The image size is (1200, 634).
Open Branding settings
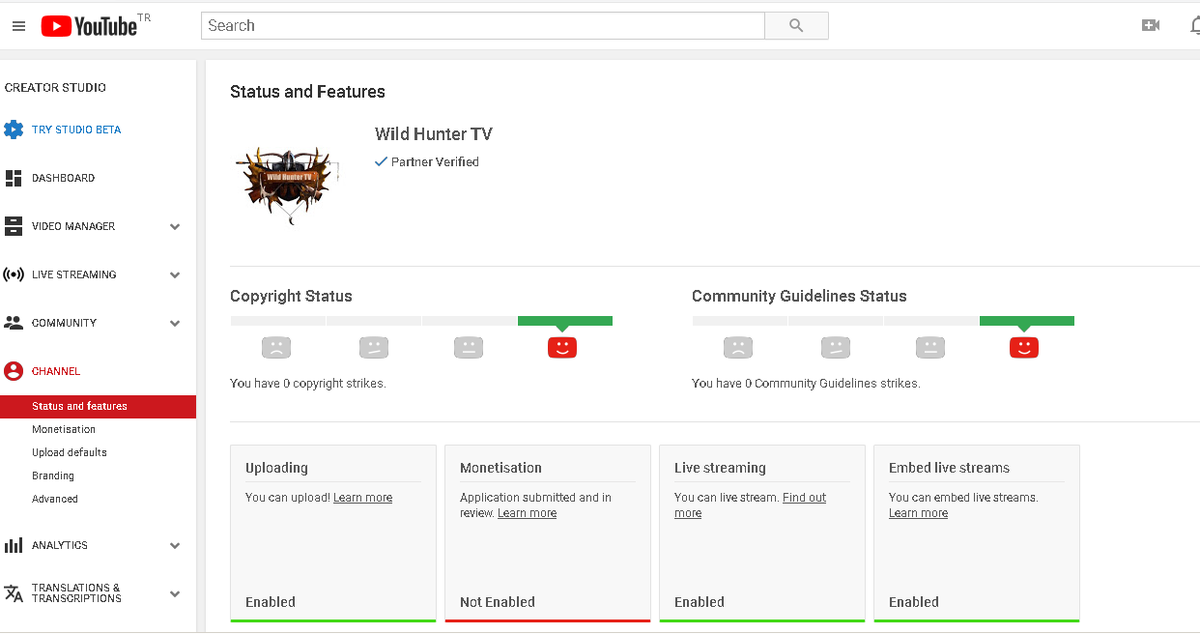tap(53, 476)
